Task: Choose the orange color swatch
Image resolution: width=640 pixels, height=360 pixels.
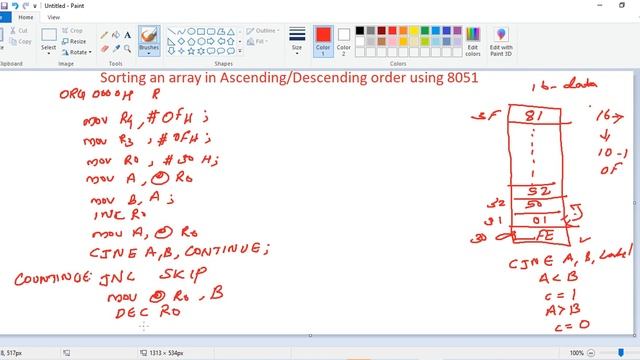Action: (x=403, y=31)
